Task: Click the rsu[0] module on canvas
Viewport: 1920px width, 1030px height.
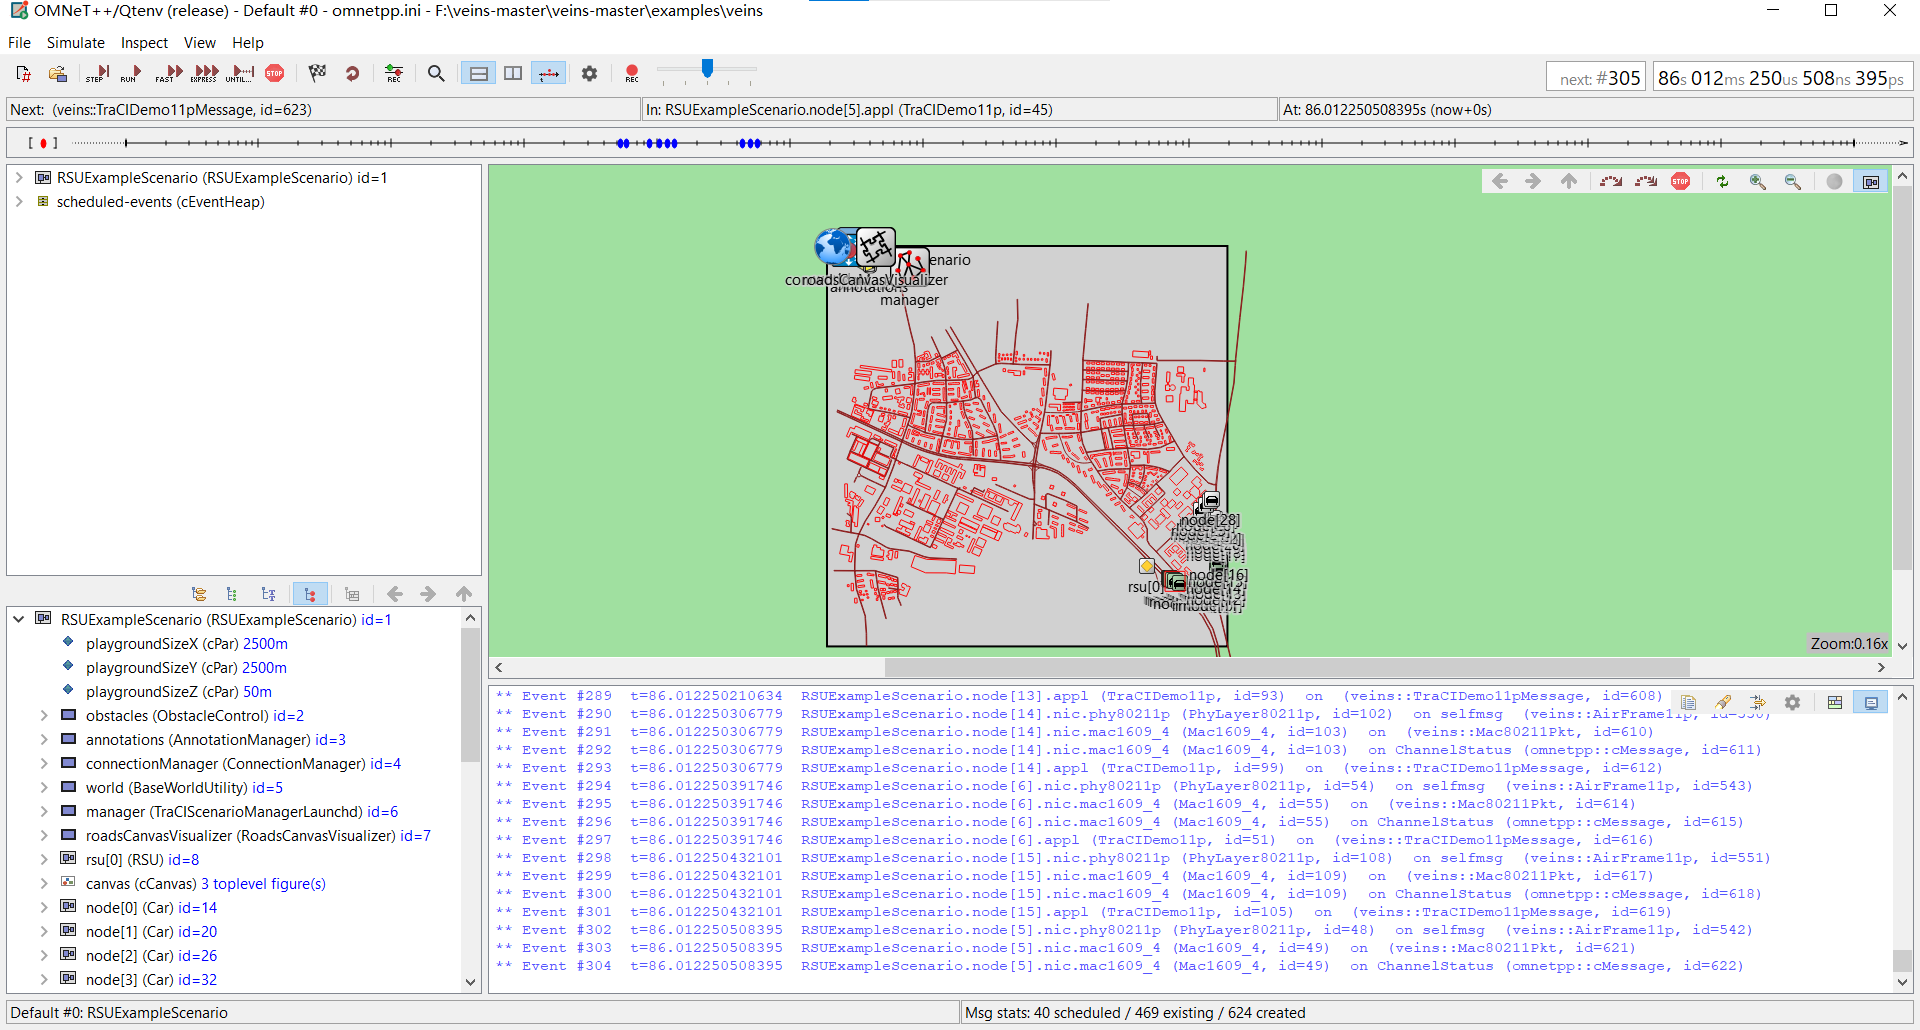Action: click(1147, 567)
